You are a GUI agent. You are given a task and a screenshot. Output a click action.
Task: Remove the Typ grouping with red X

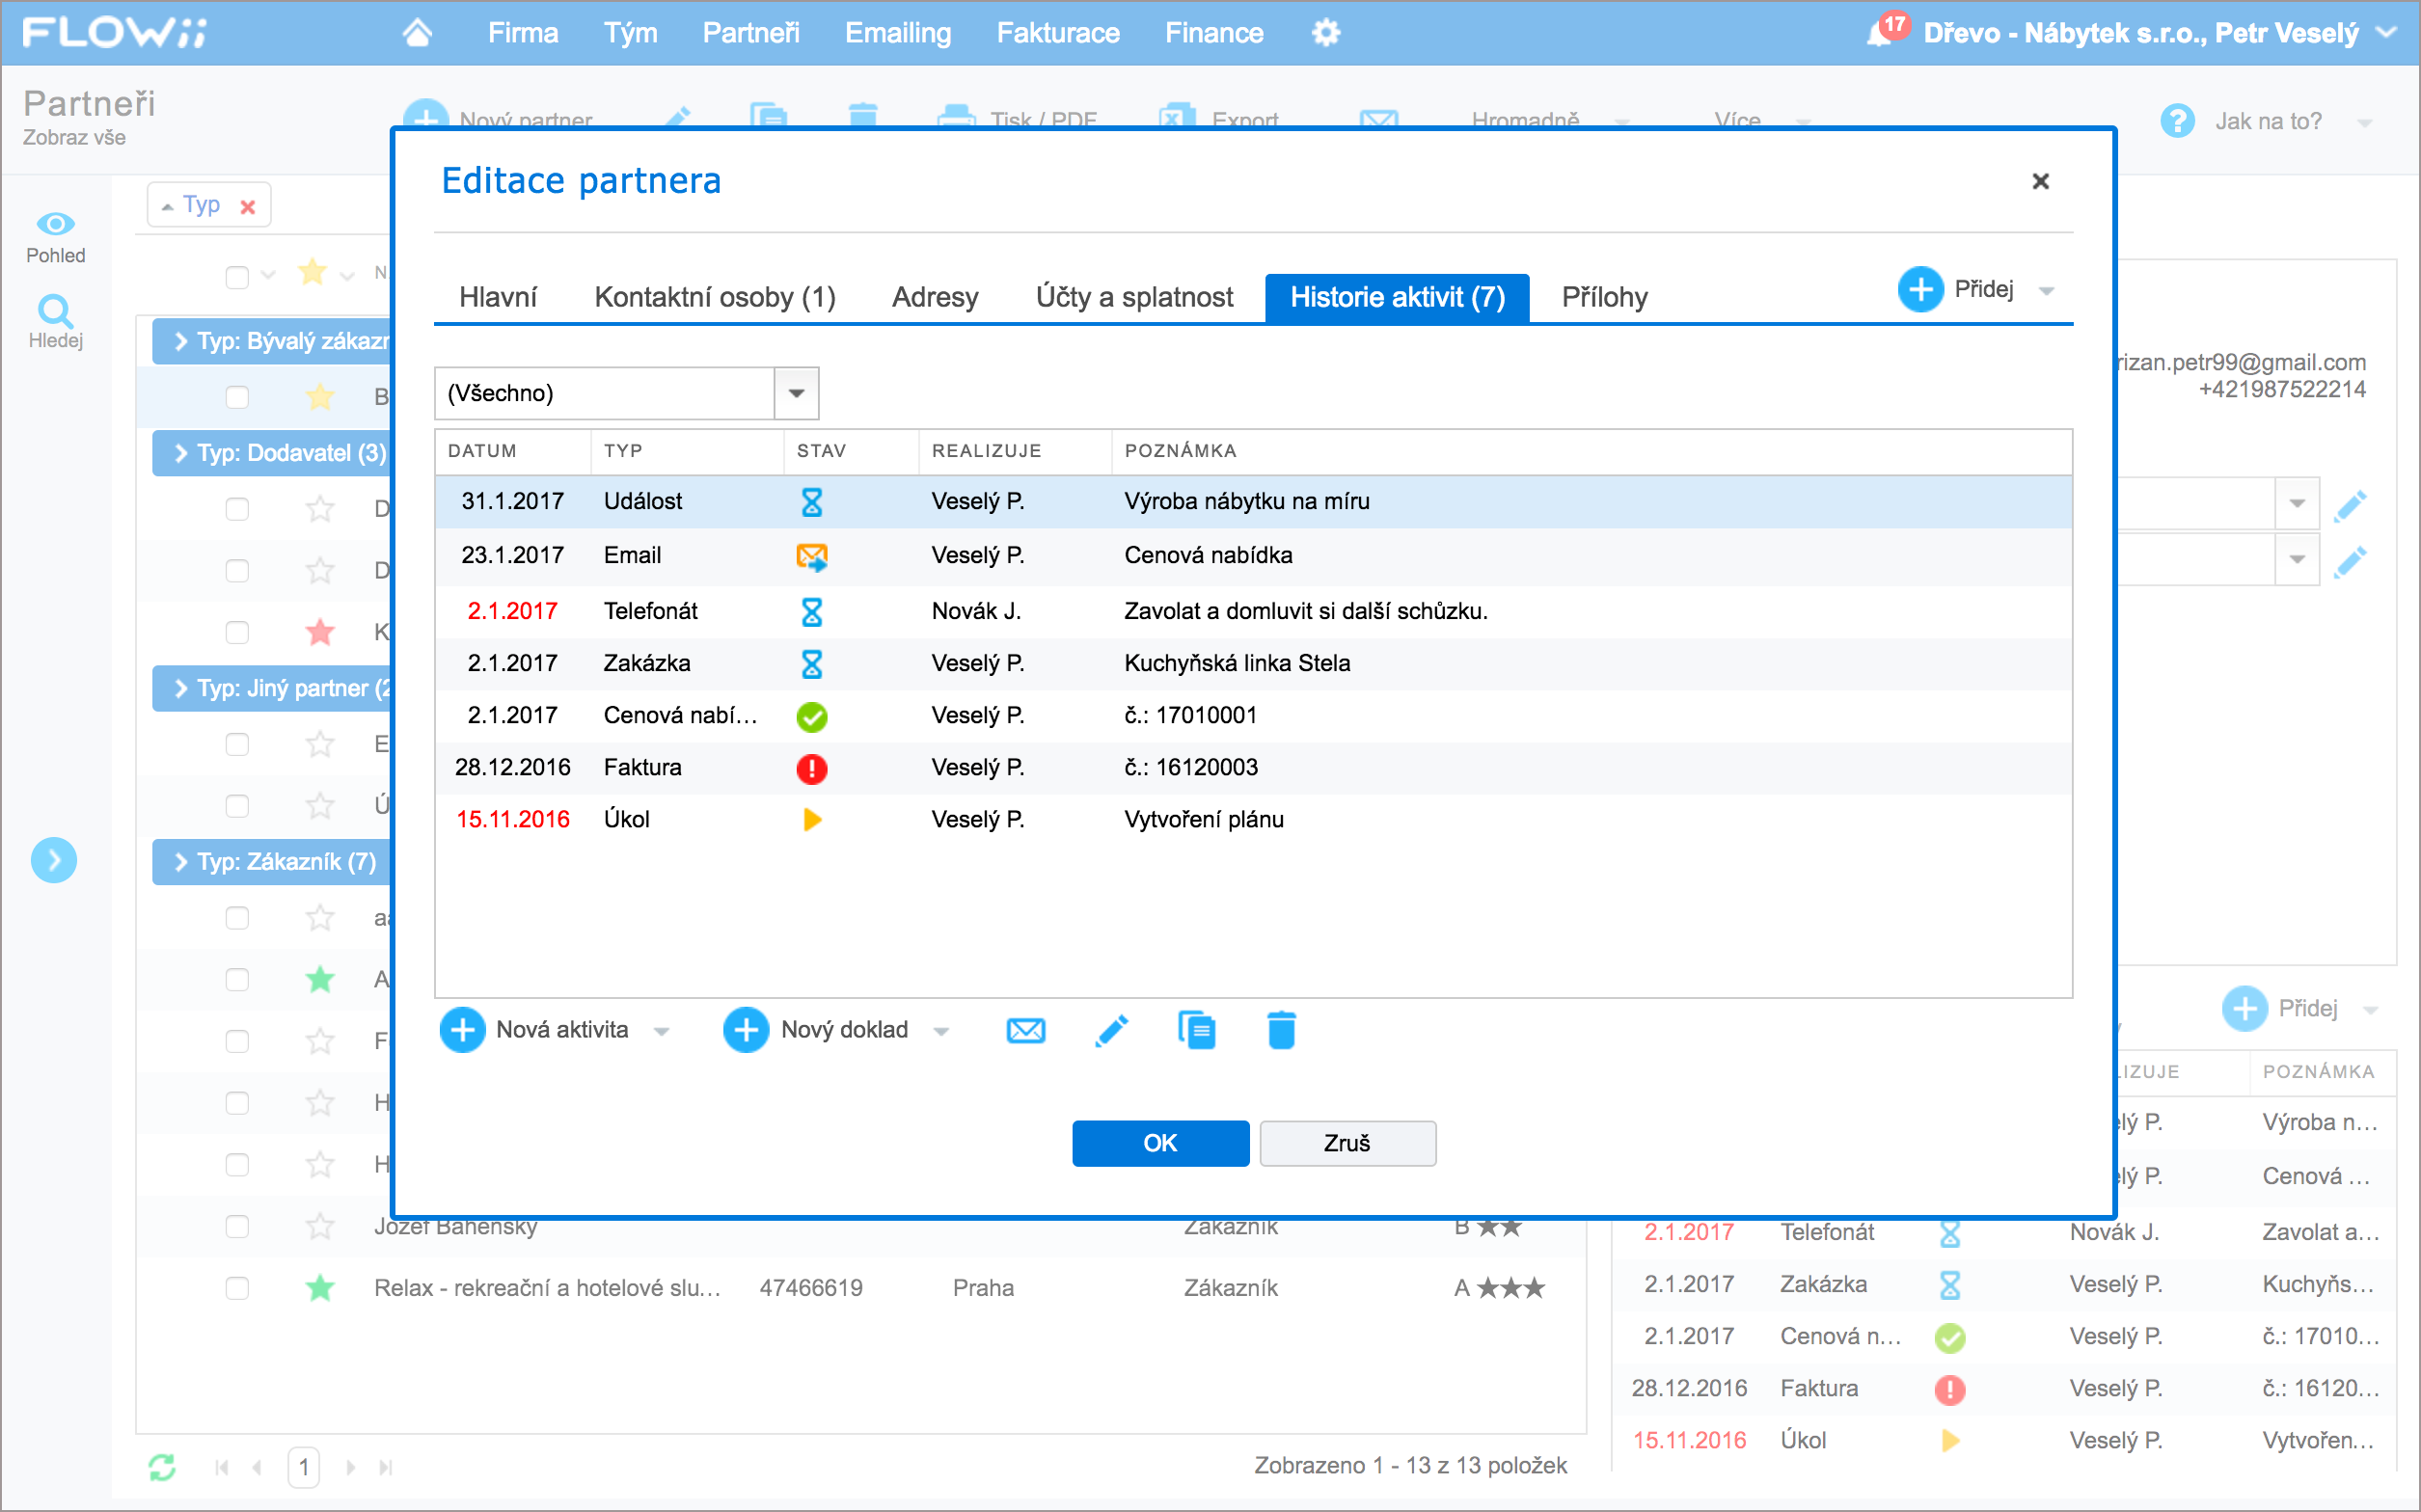coord(248,206)
